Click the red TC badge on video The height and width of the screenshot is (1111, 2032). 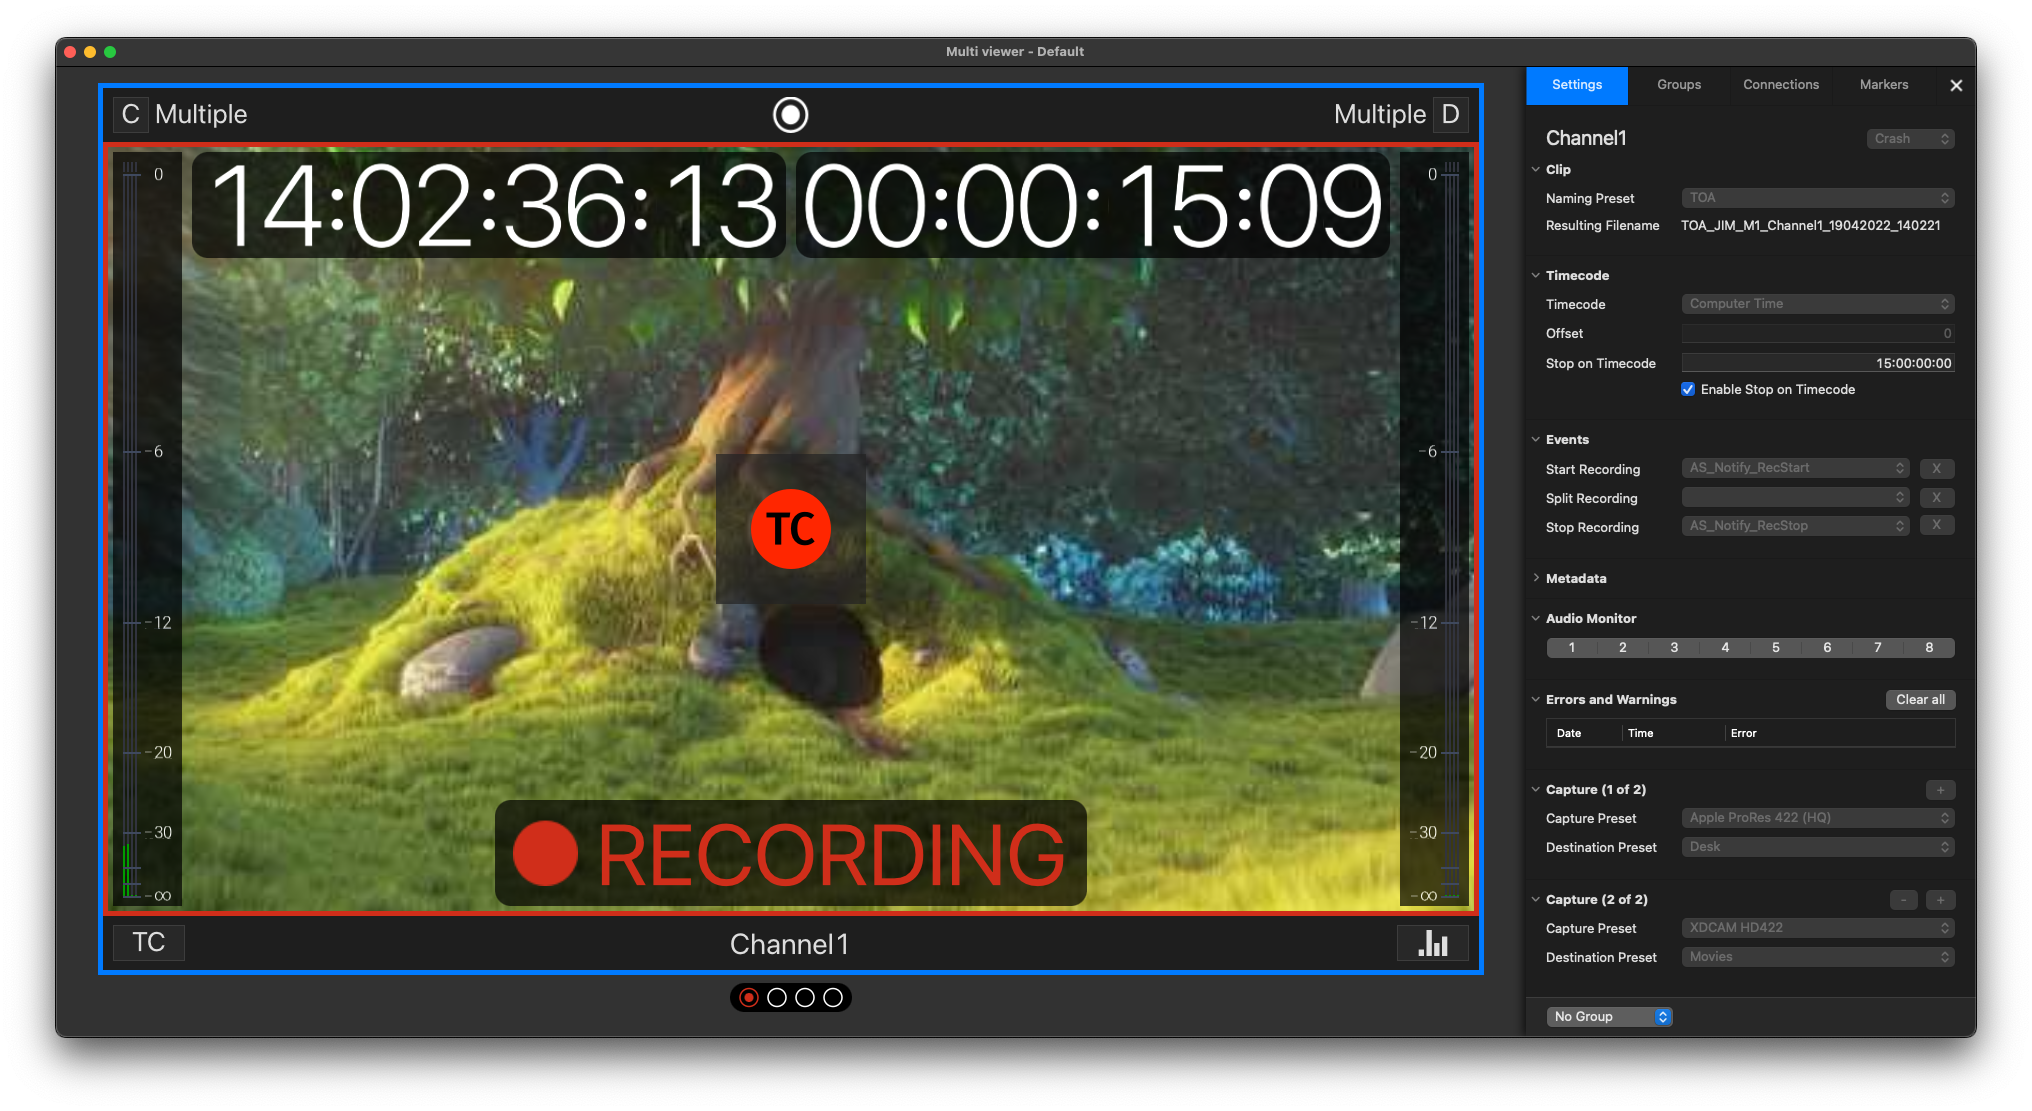(x=790, y=529)
